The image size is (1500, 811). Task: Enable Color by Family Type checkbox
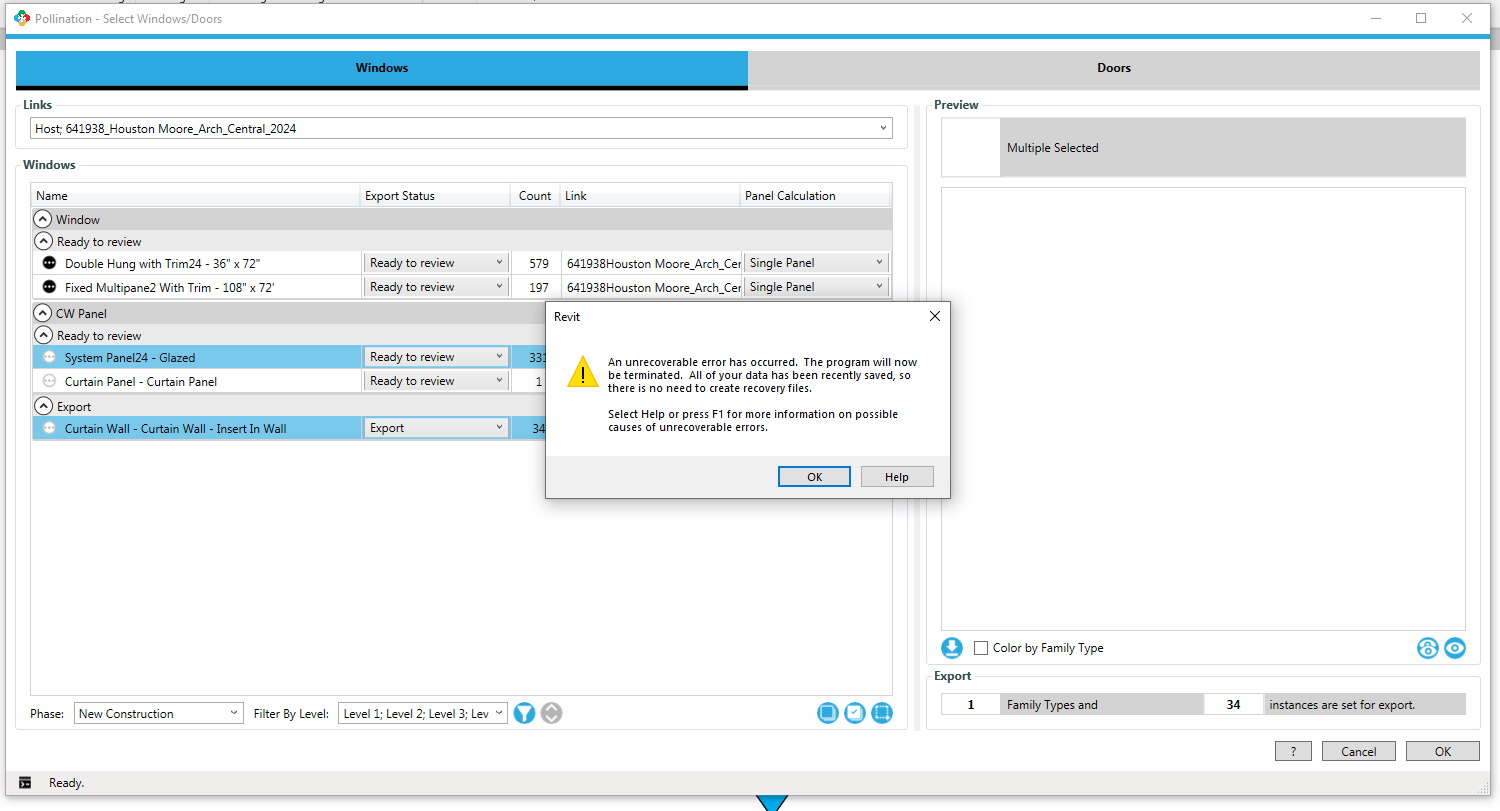(981, 648)
